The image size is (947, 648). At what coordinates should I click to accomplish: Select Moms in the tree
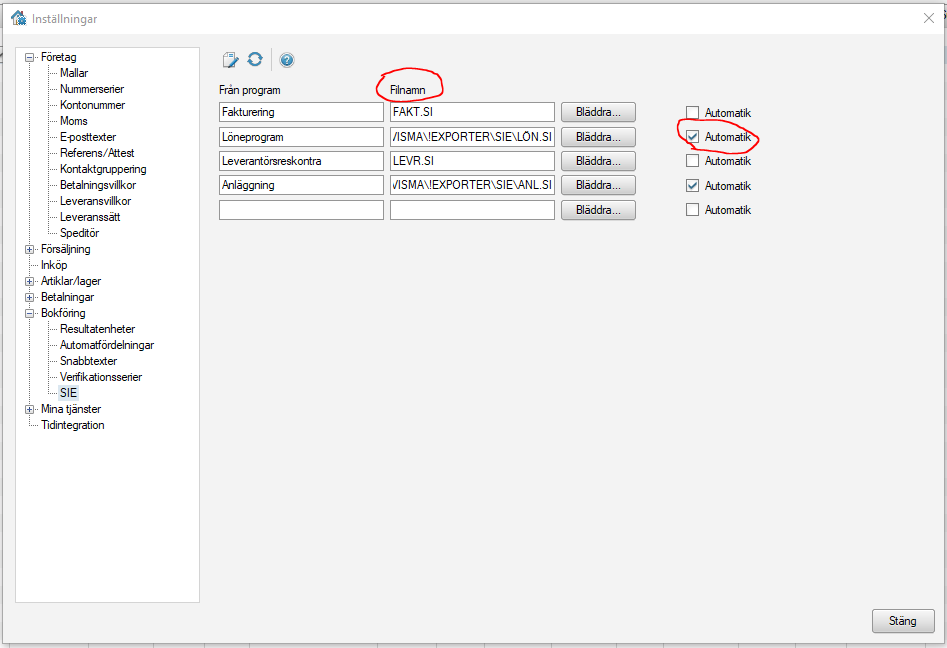pos(74,121)
